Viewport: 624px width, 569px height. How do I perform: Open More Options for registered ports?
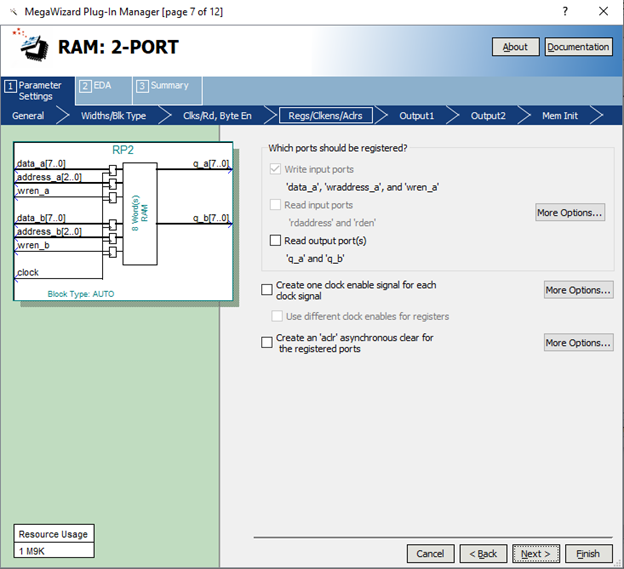(570, 212)
